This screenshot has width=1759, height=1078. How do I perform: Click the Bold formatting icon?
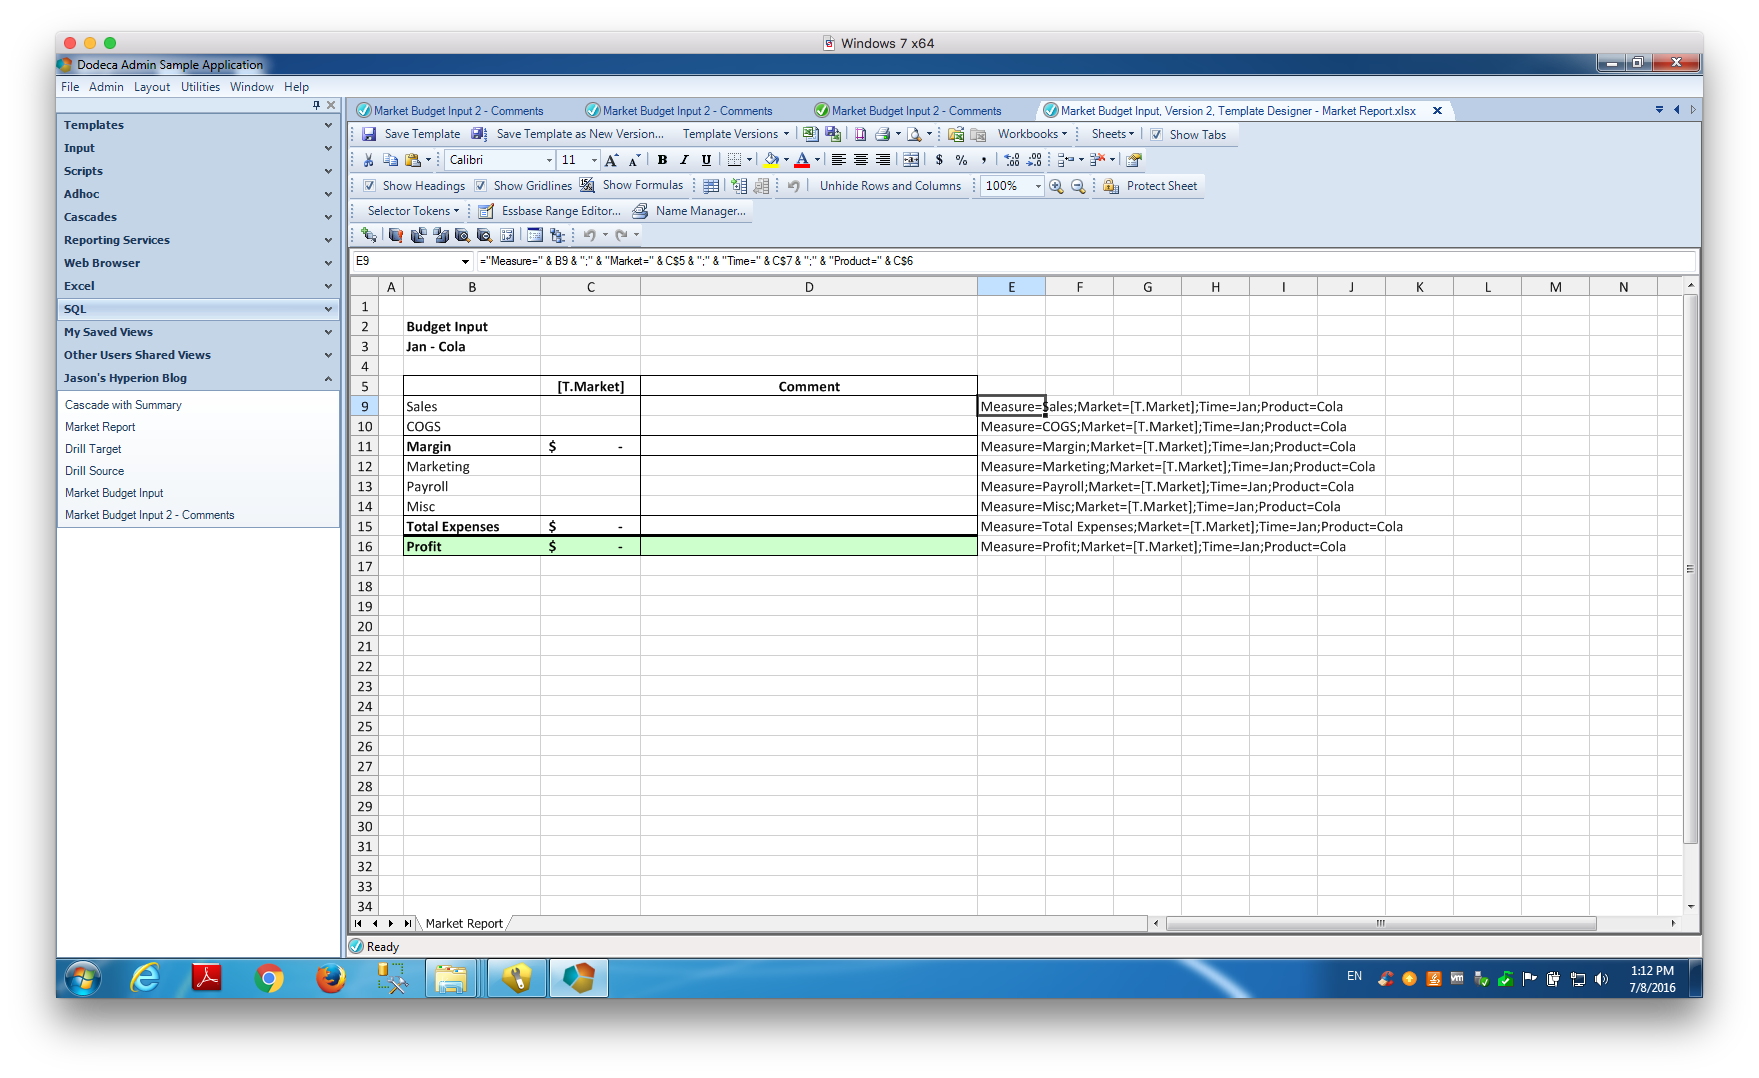tap(662, 160)
